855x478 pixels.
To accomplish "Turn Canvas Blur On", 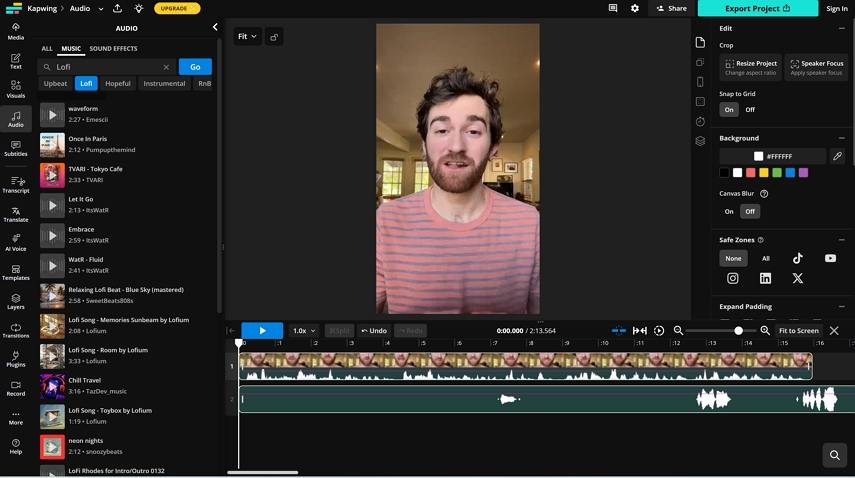I will (729, 211).
